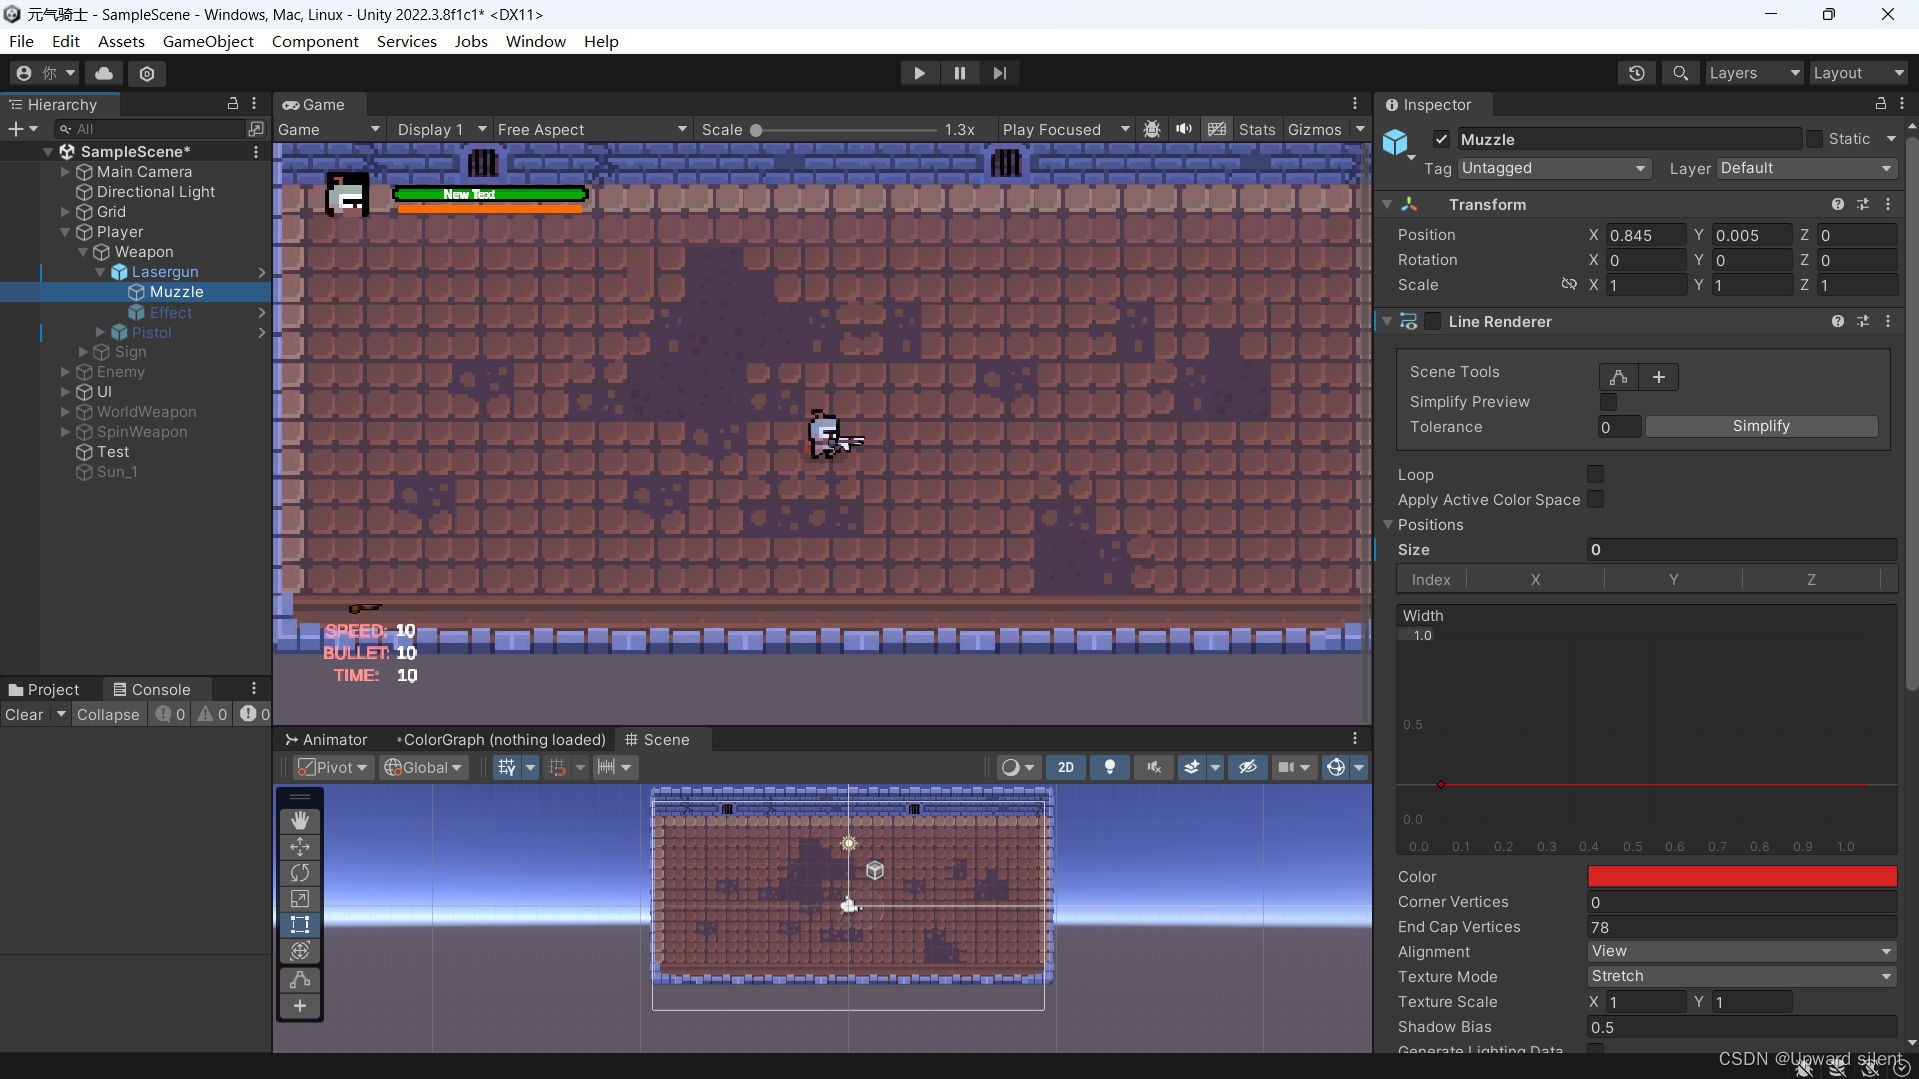
Task: Click the Line Renderer edit points icon
Action: pos(1618,377)
